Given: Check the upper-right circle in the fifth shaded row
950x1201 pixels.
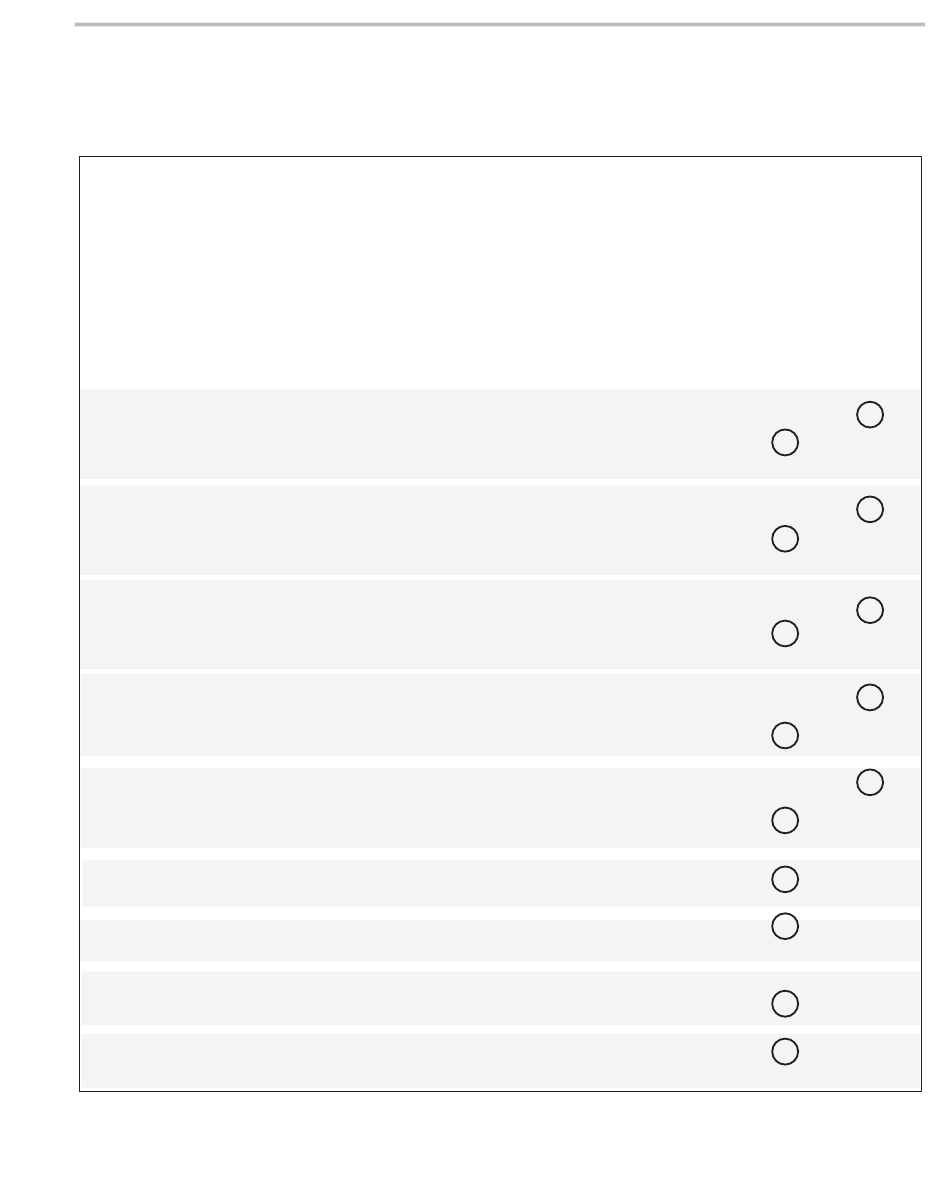Looking at the screenshot, I should (x=870, y=783).
